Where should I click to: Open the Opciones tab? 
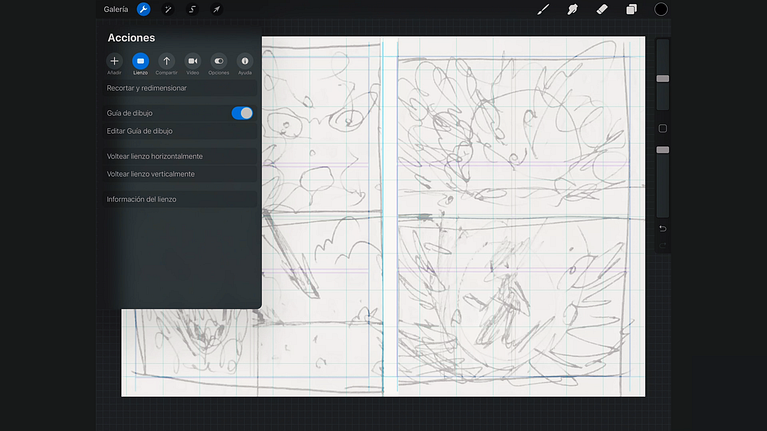[x=218, y=62]
